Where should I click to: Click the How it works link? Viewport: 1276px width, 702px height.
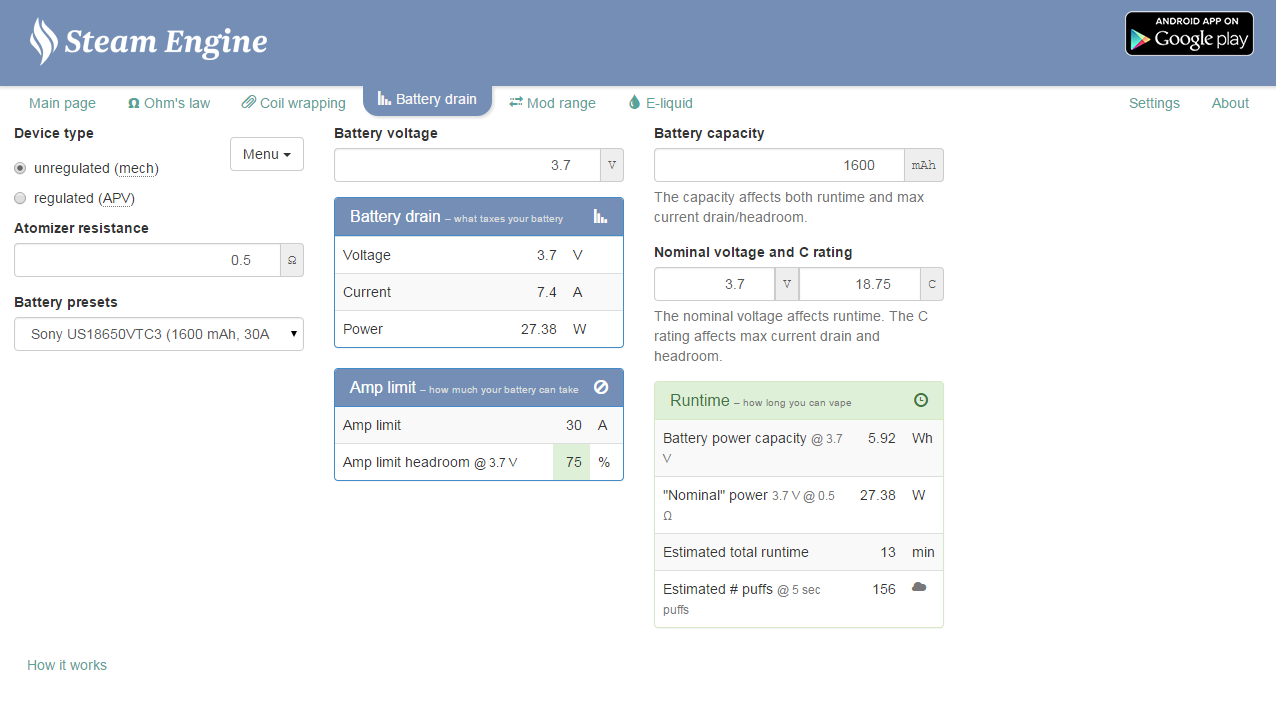click(67, 665)
